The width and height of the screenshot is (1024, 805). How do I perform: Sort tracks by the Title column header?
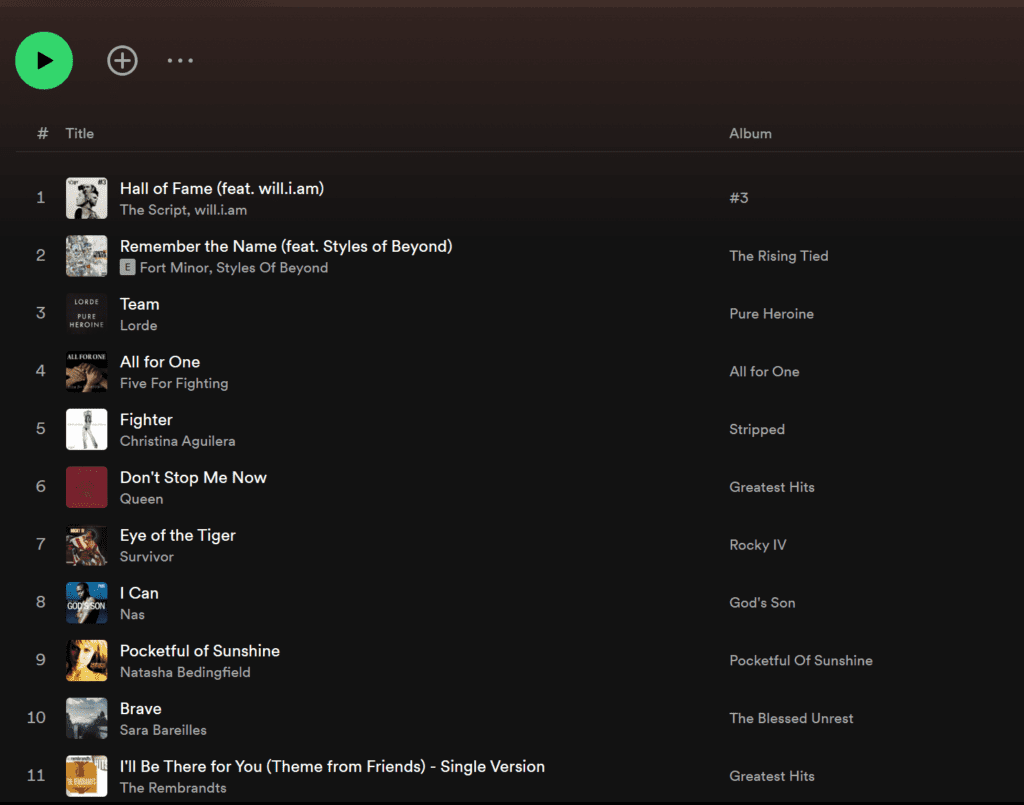click(79, 133)
